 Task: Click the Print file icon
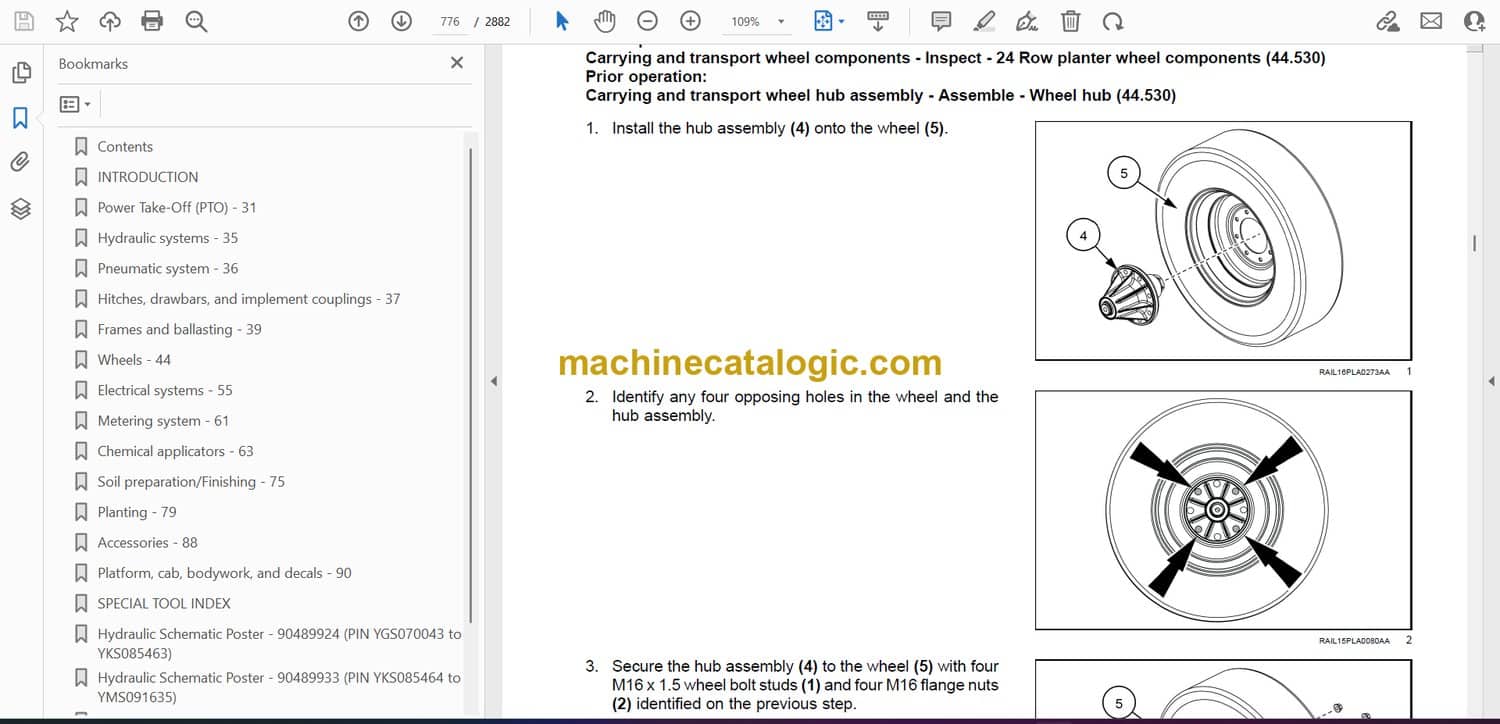[152, 21]
